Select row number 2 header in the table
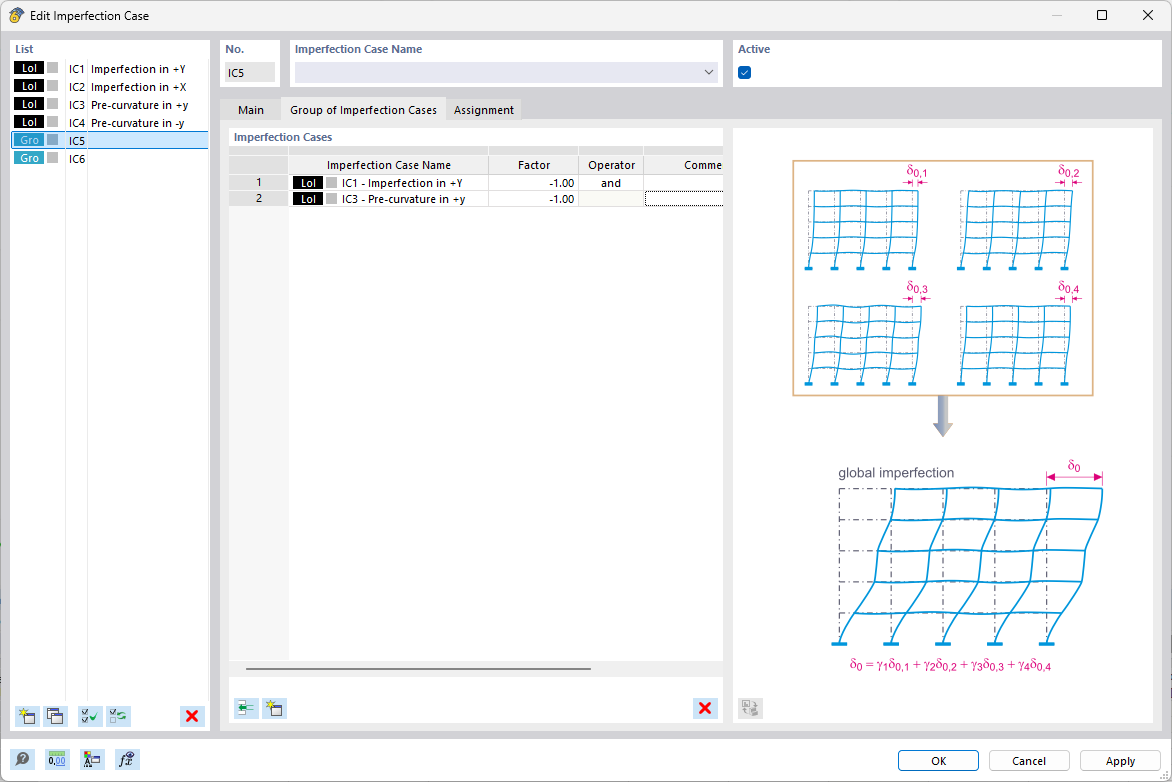The width and height of the screenshot is (1172, 782). 259,199
